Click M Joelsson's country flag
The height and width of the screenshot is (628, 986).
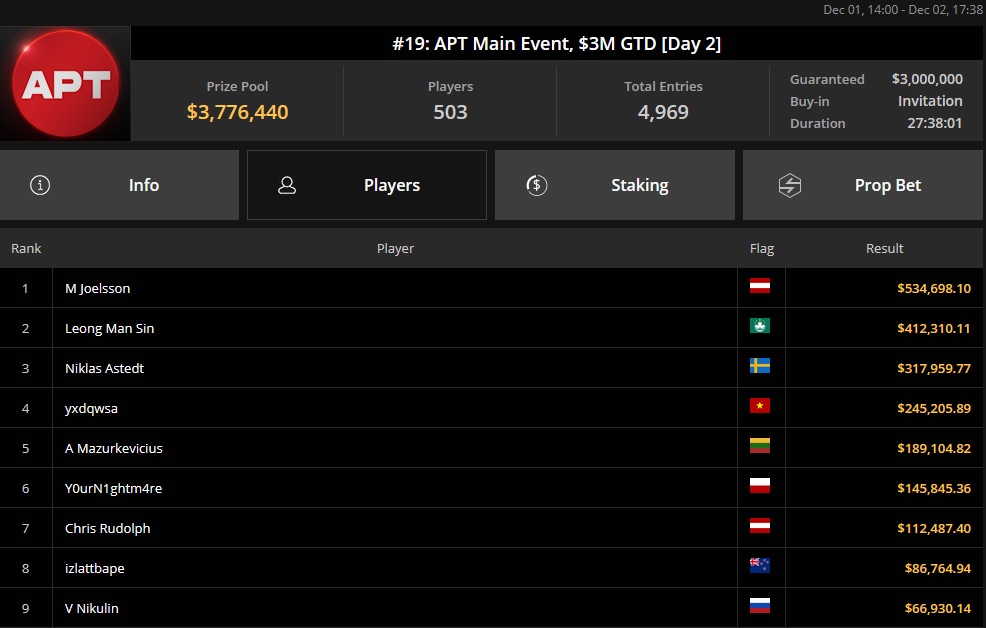click(x=760, y=286)
